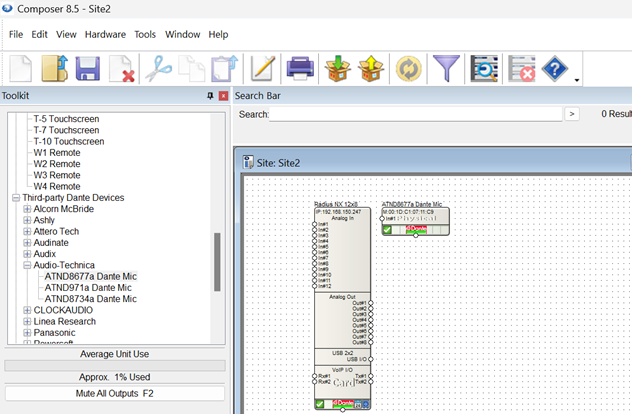The height and width of the screenshot is (414, 632).
Task: Open the Tools menu
Action: coord(145,34)
